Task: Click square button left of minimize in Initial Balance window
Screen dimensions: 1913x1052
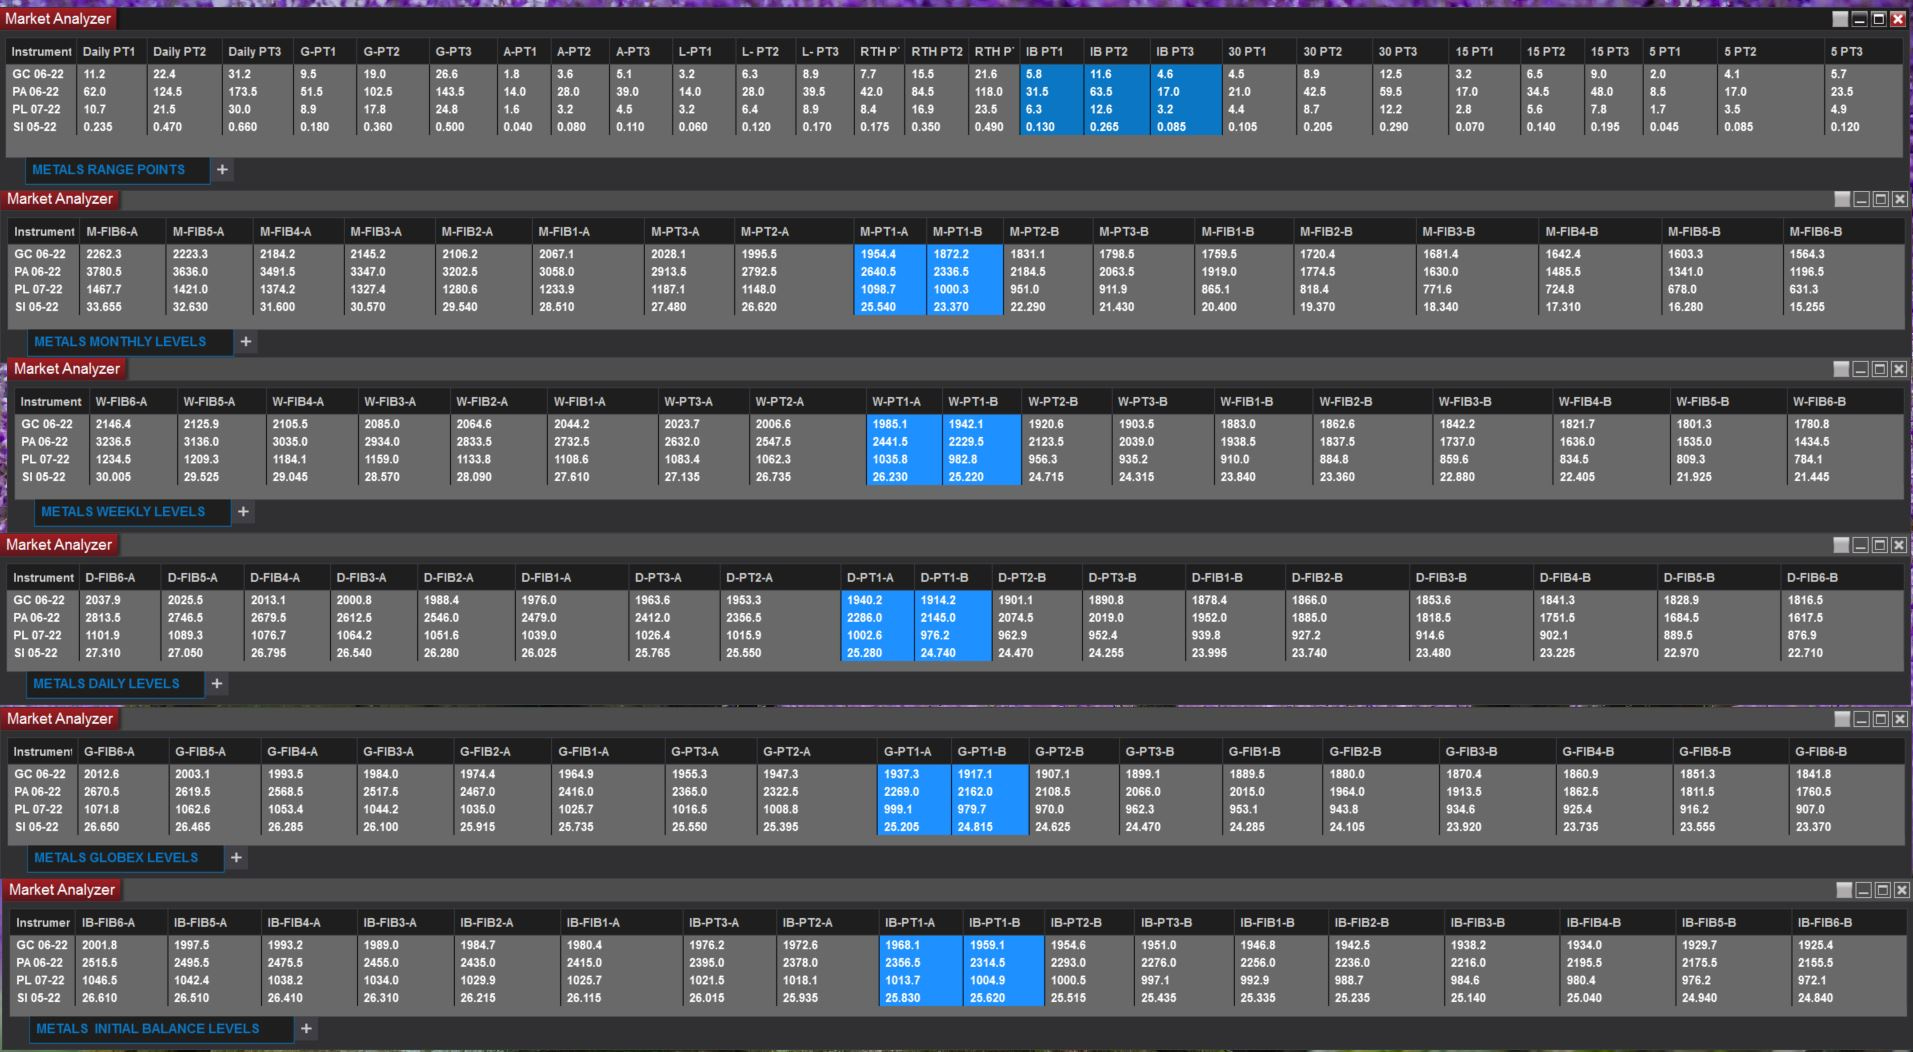Action: point(1844,890)
